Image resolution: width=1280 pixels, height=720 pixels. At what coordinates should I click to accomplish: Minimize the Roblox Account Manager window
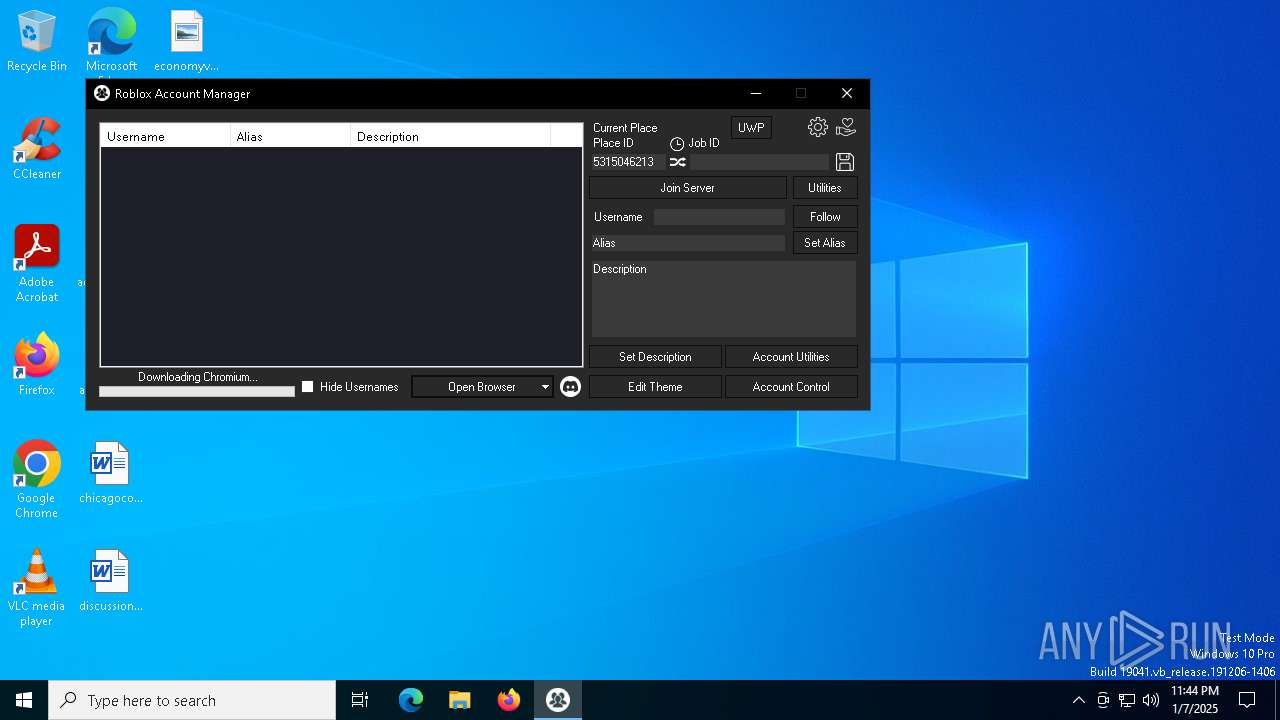coord(756,93)
